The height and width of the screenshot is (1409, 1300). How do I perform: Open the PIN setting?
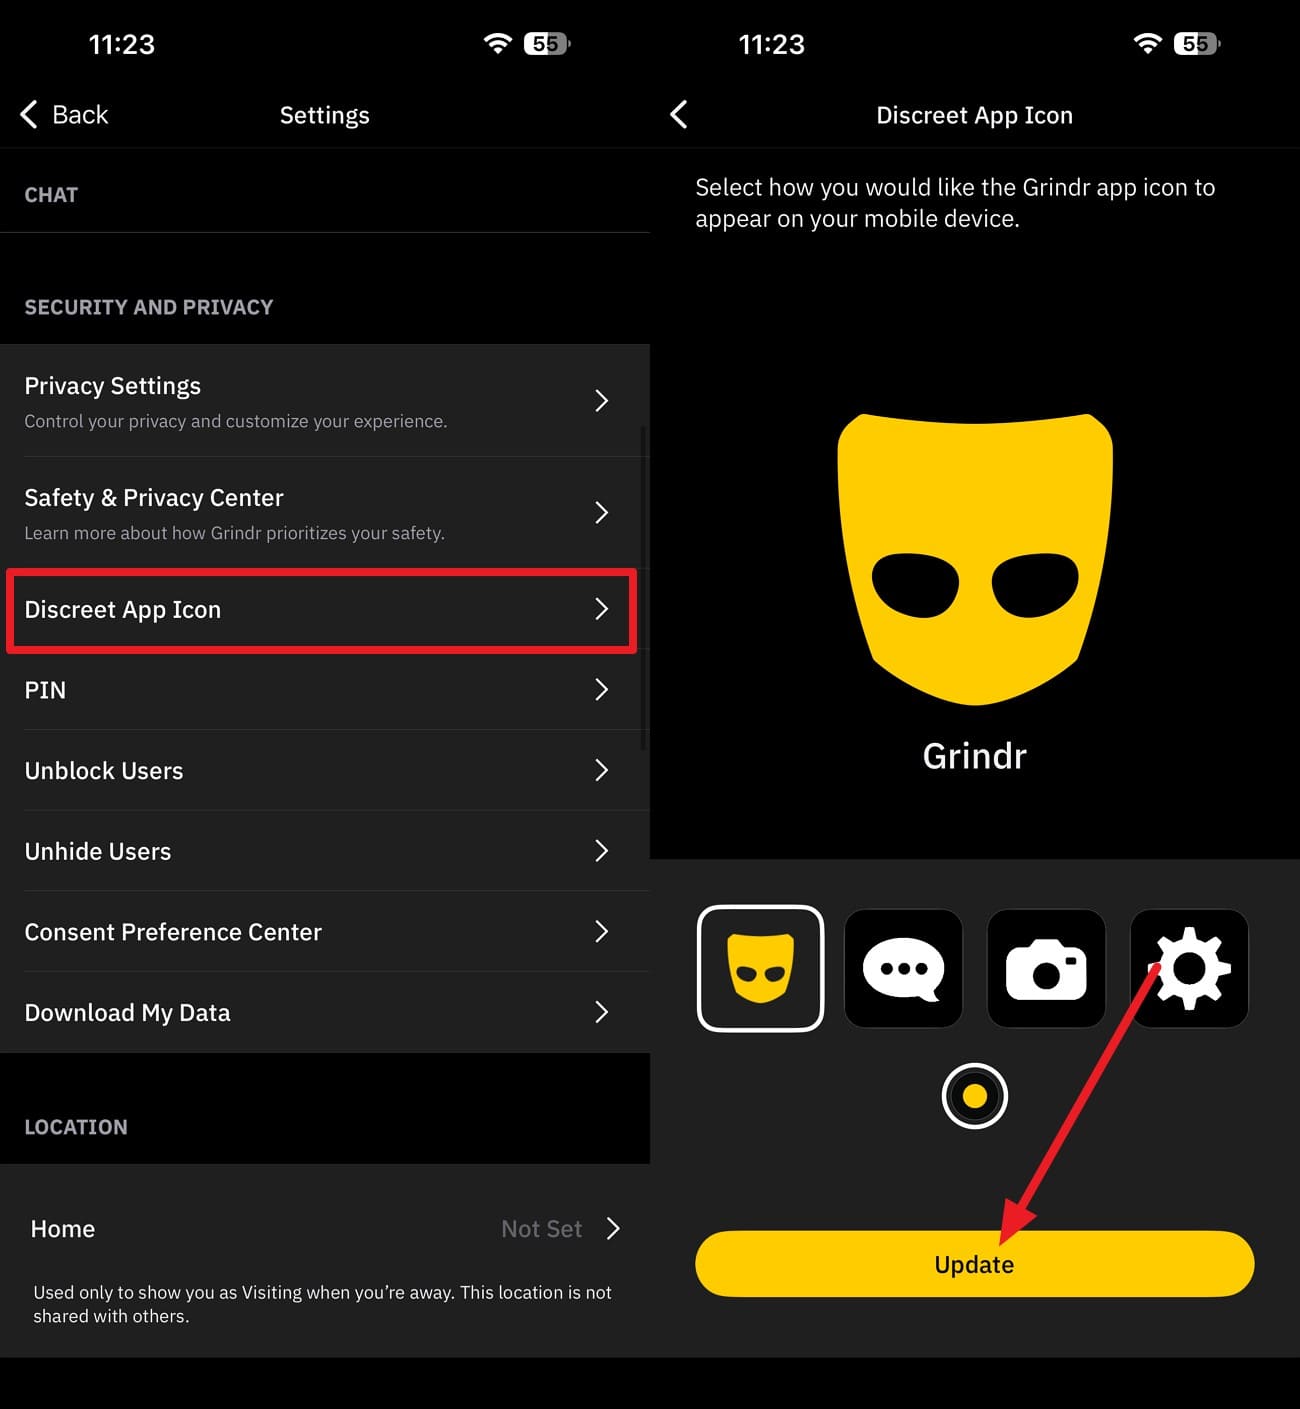(x=325, y=690)
